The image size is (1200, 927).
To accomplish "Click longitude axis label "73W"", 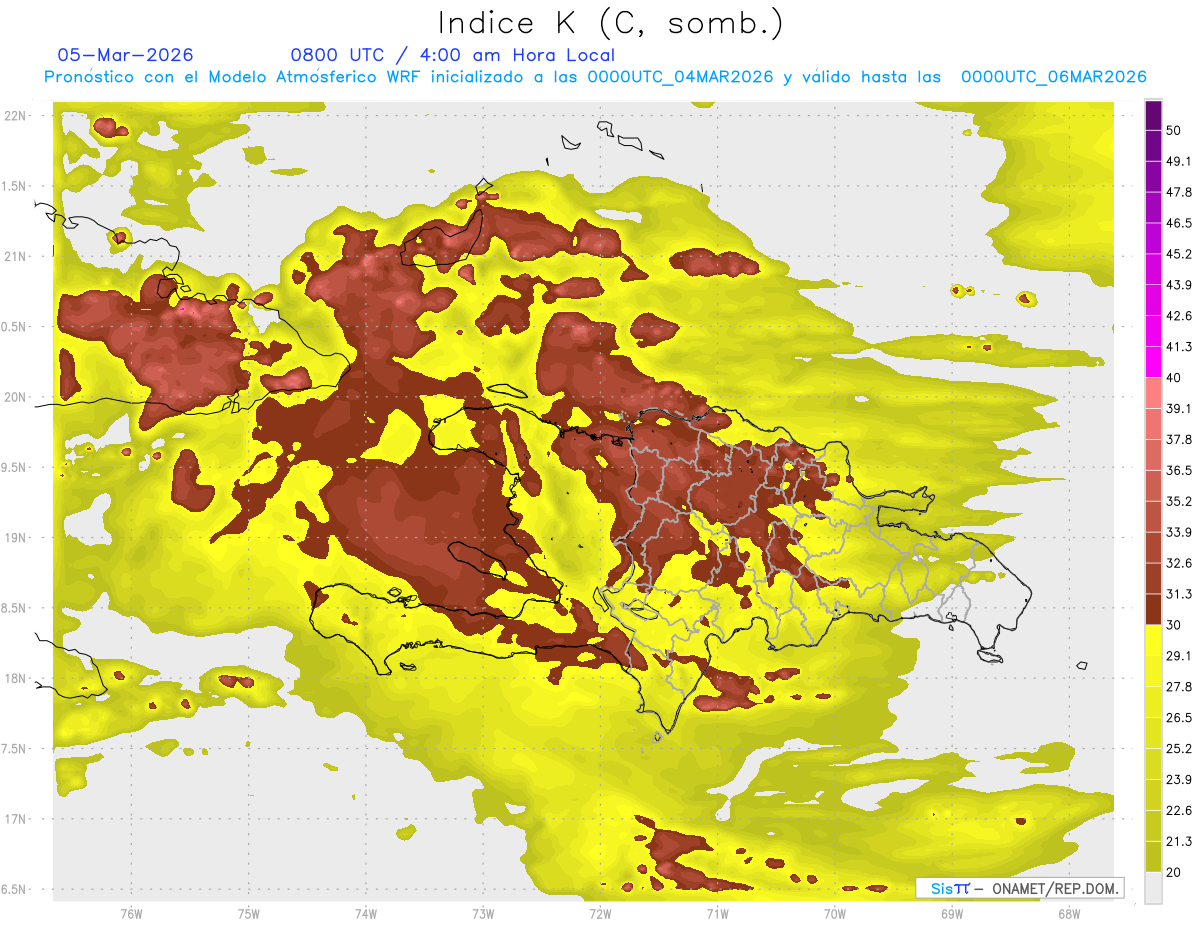I will (x=483, y=913).
